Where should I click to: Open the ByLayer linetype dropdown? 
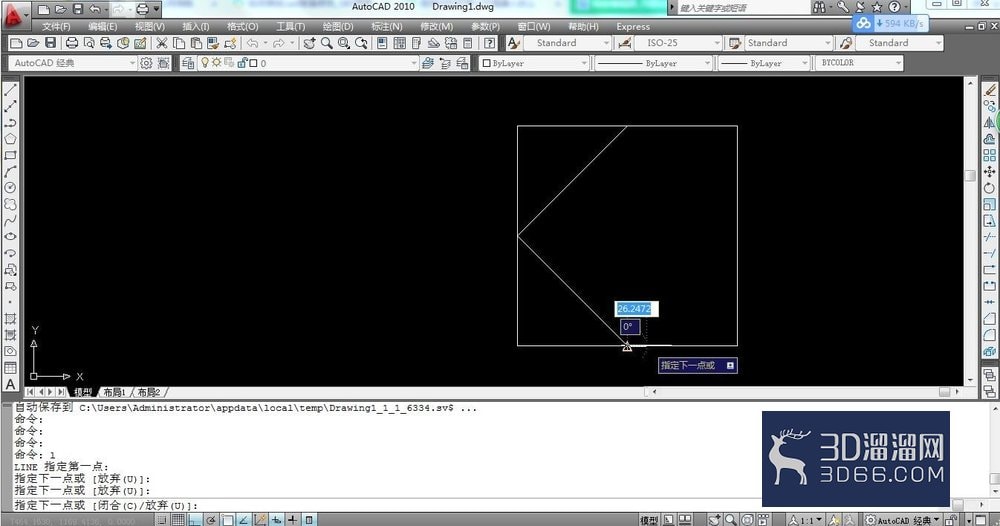click(x=654, y=63)
